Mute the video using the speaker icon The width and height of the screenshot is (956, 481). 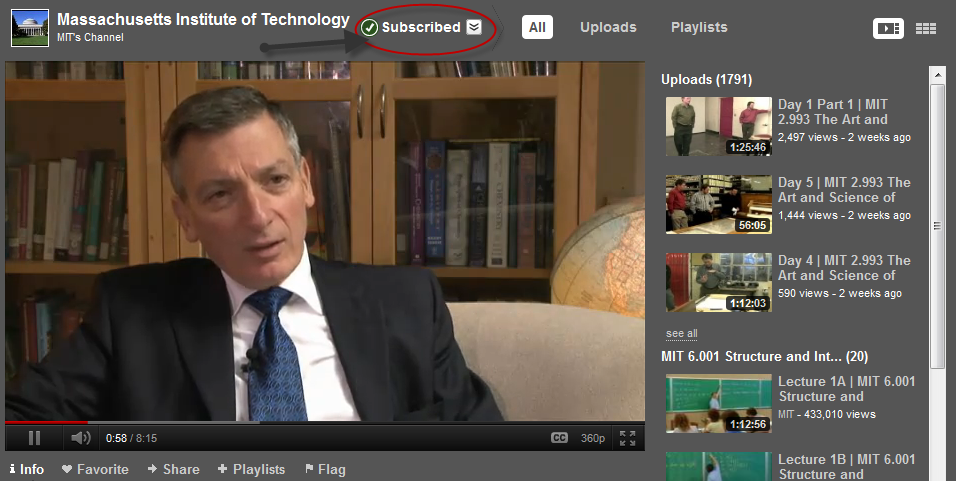(80, 438)
